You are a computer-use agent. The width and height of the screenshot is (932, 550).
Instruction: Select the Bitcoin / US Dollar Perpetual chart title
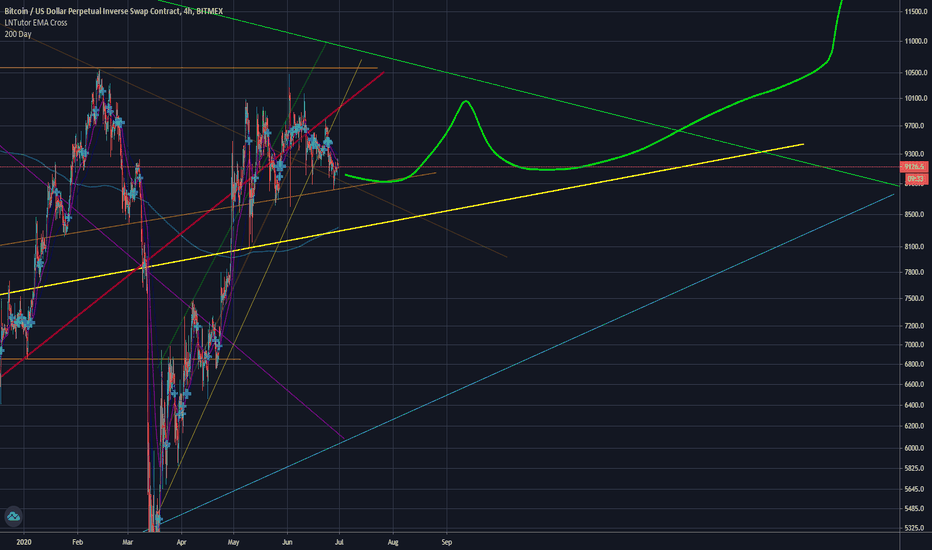click(x=114, y=11)
